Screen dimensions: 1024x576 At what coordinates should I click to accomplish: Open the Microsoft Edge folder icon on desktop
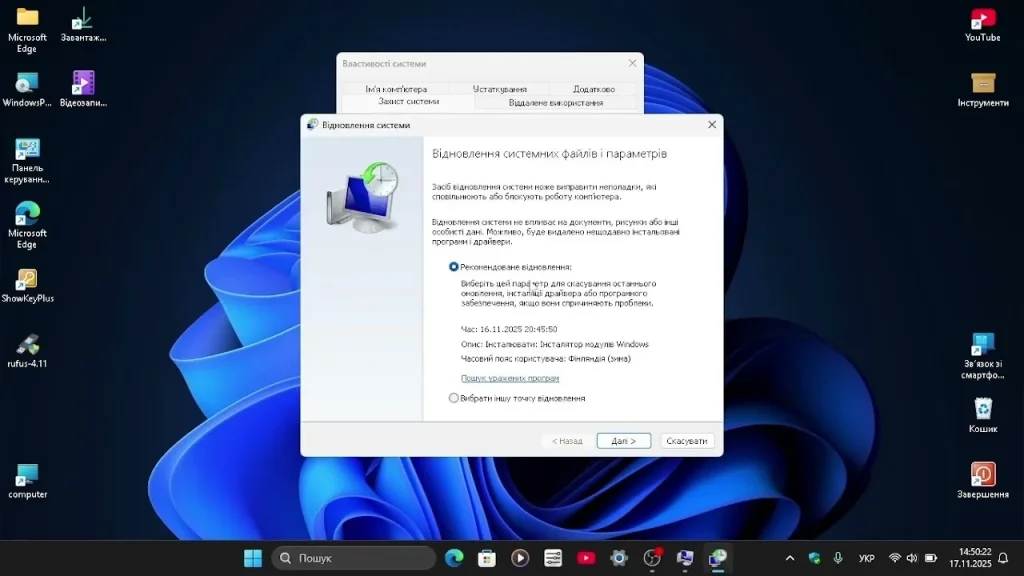[27, 30]
